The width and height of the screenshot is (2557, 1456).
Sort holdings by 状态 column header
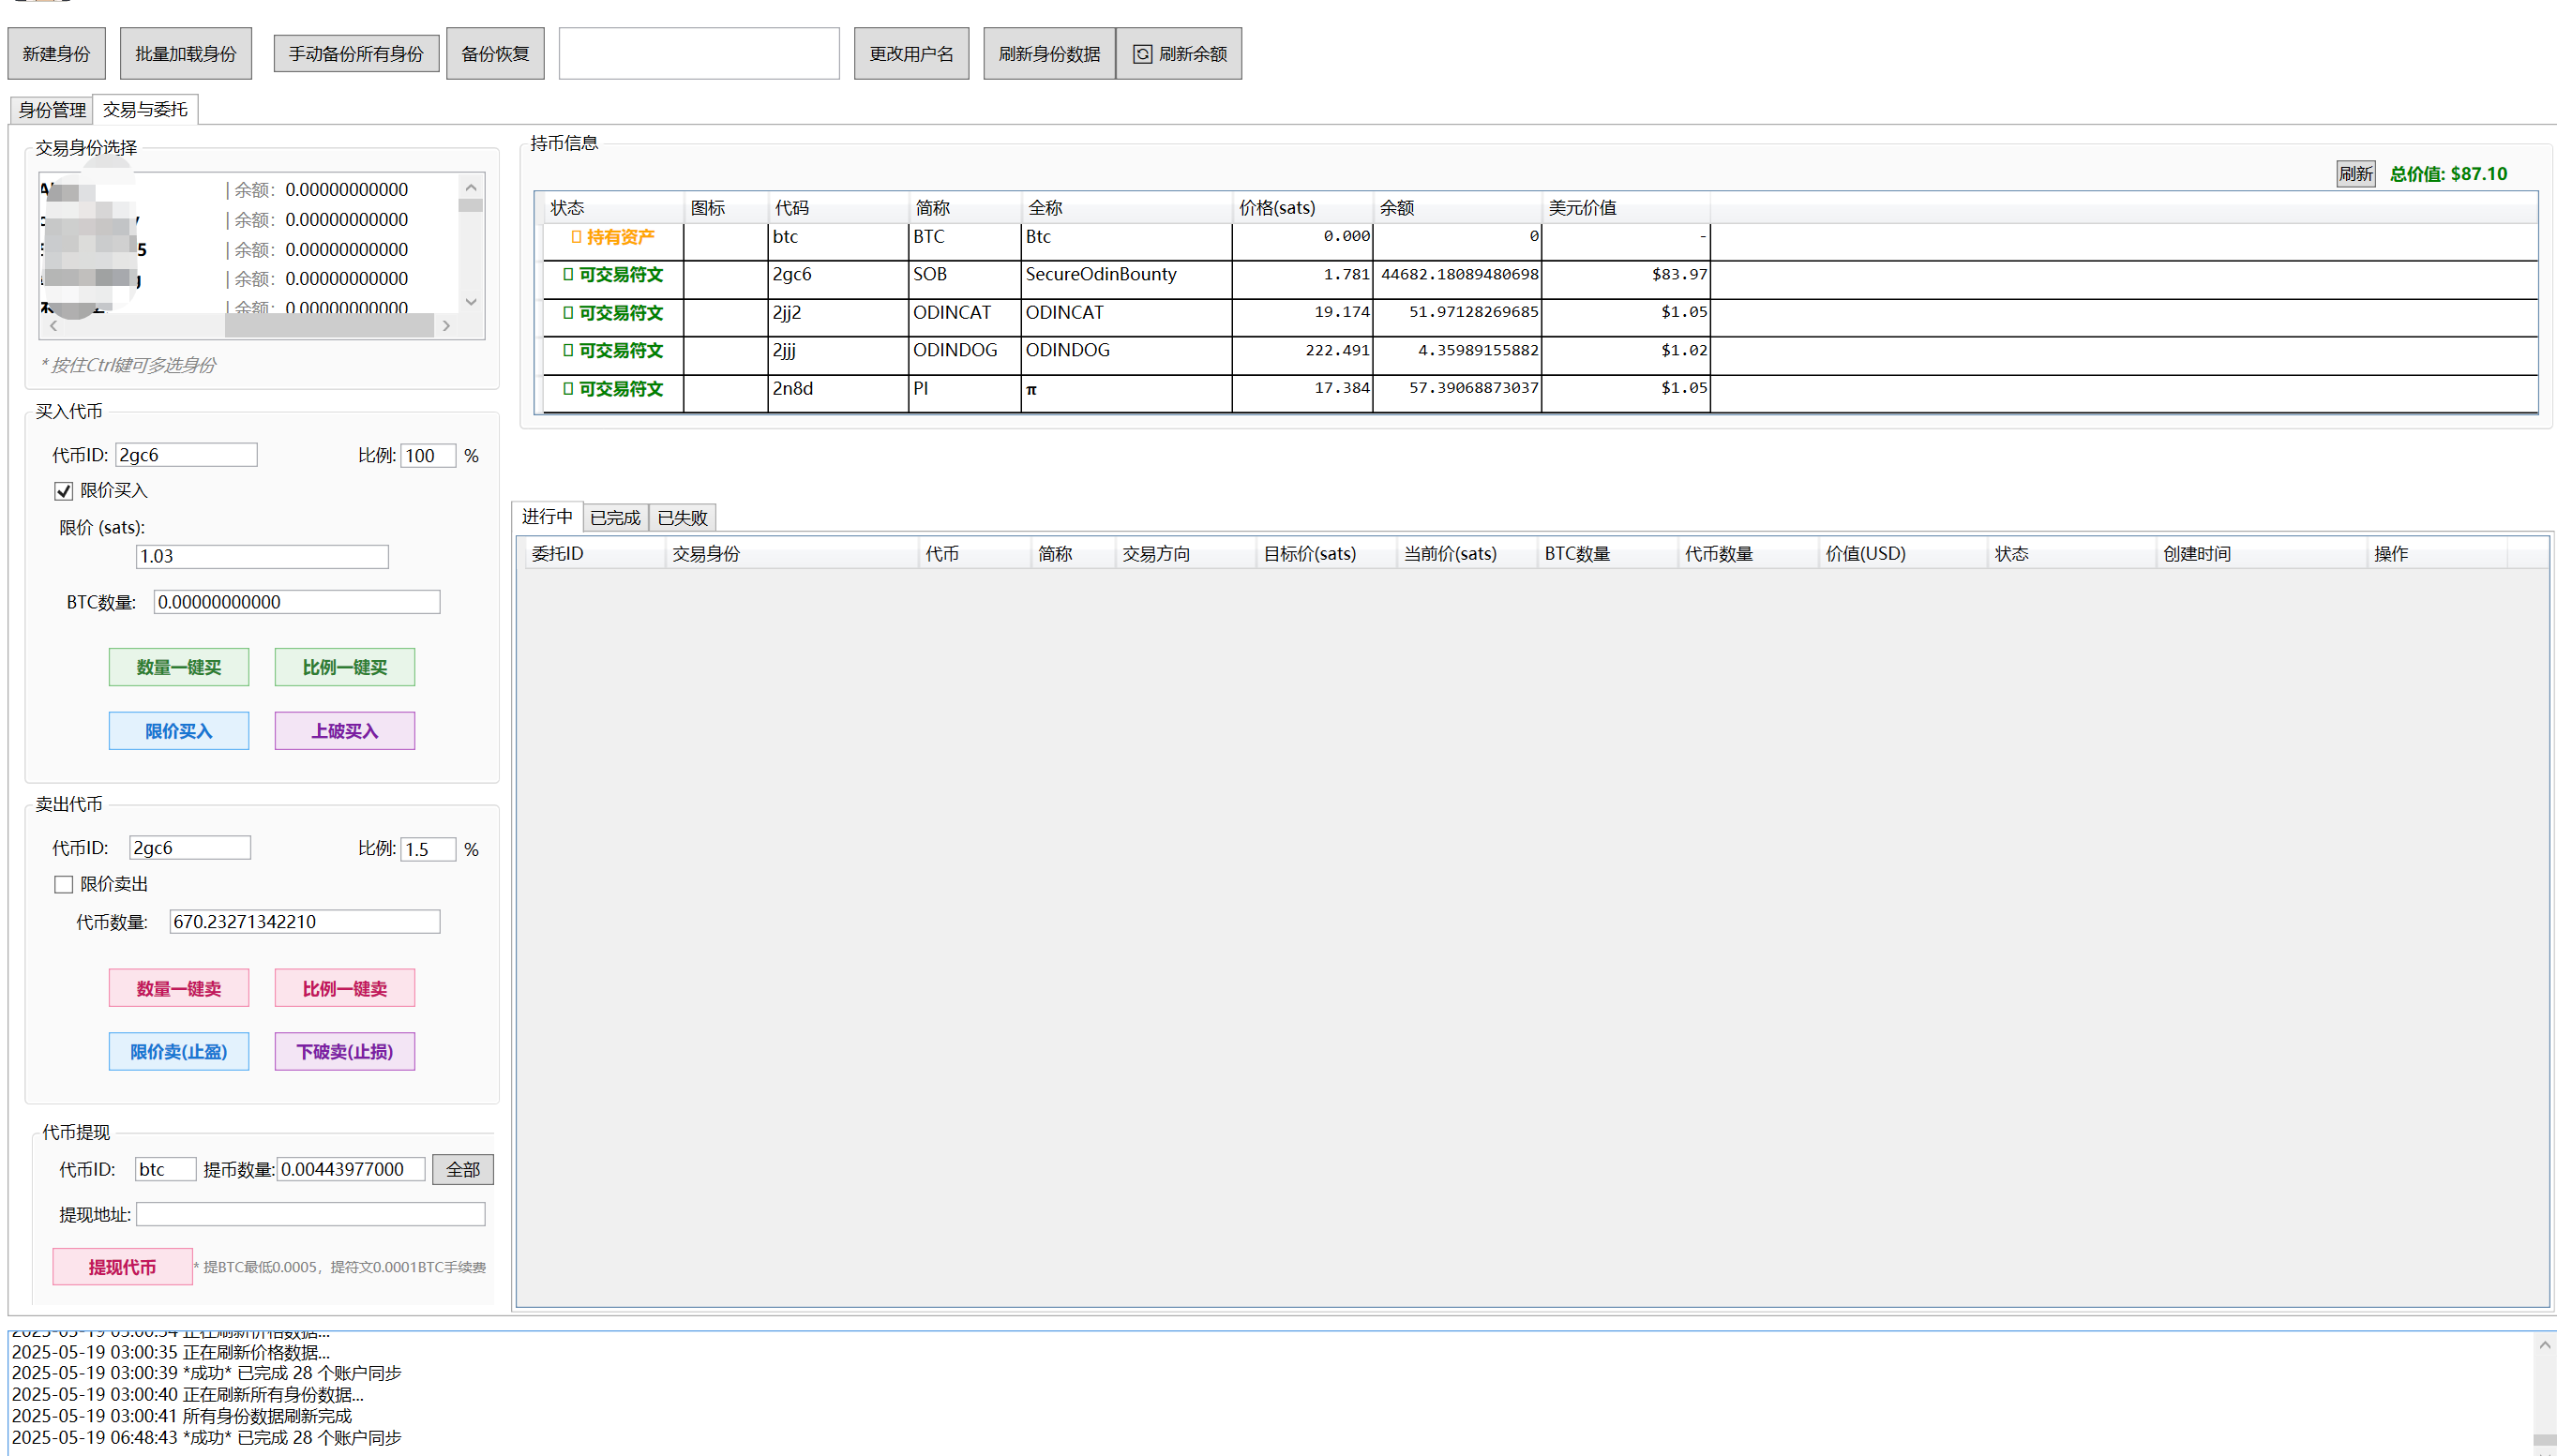(x=613, y=208)
